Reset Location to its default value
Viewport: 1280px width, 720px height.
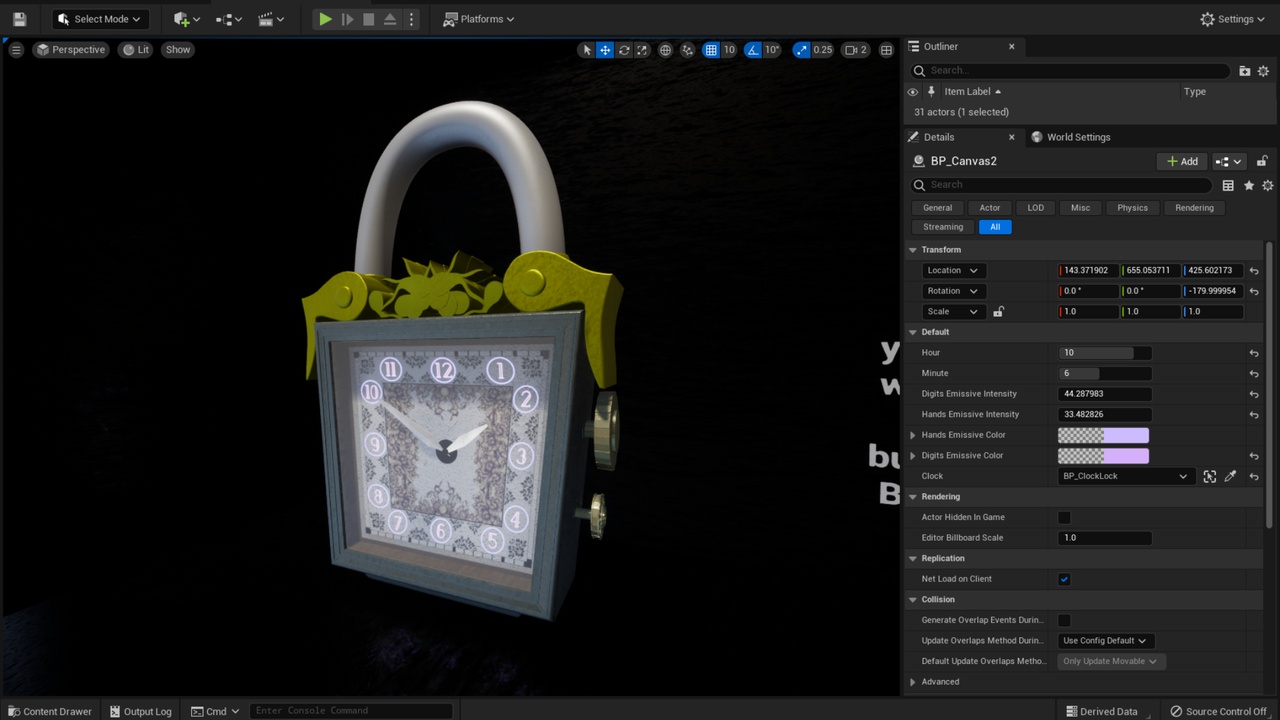coord(1254,271)
